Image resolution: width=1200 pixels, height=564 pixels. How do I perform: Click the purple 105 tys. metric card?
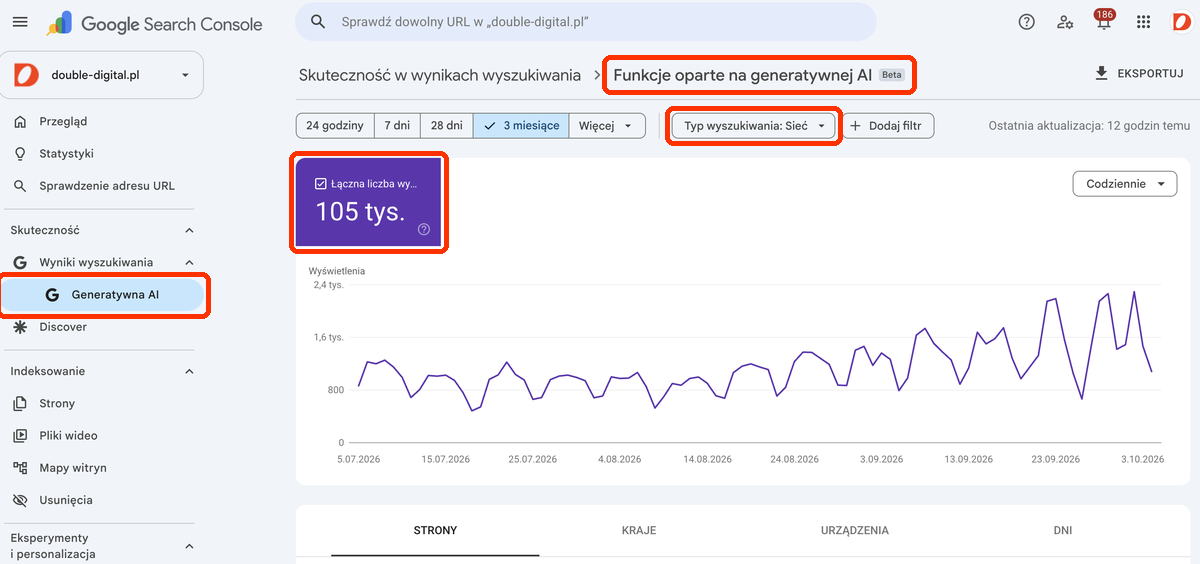click(x=368, y=203)
